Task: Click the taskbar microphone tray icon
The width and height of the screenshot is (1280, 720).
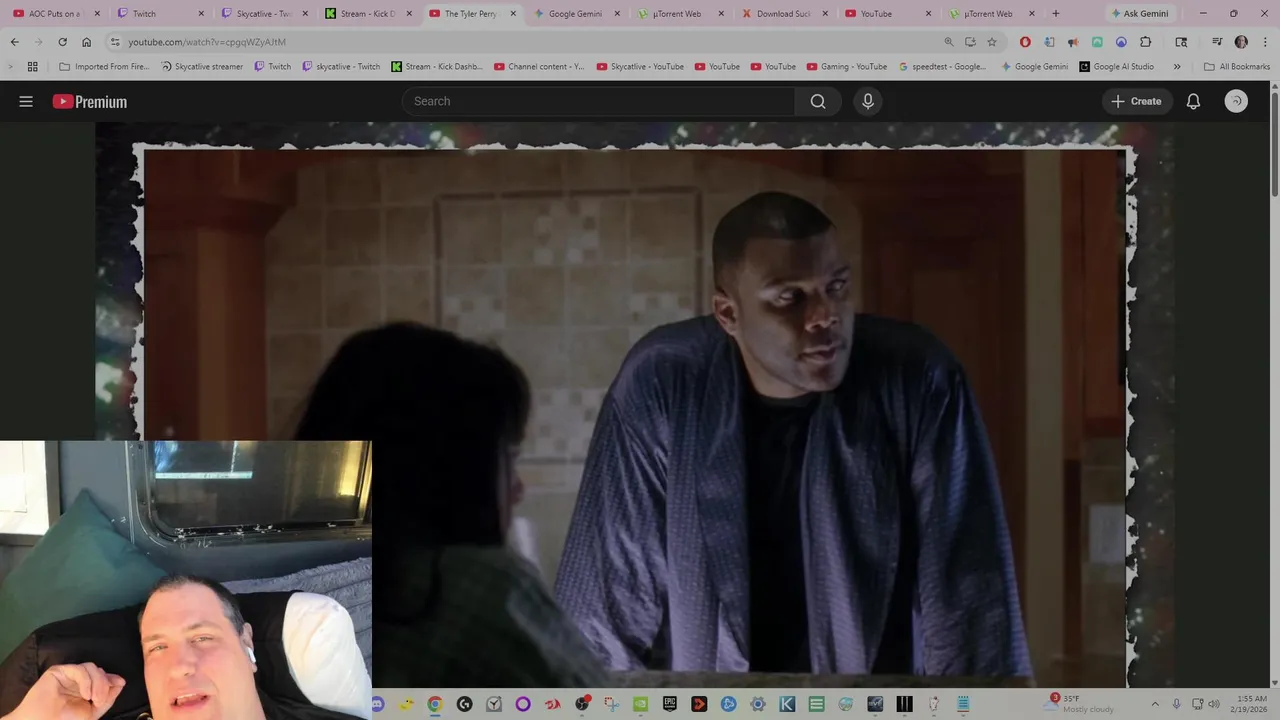Action: tap(1176, 704)
